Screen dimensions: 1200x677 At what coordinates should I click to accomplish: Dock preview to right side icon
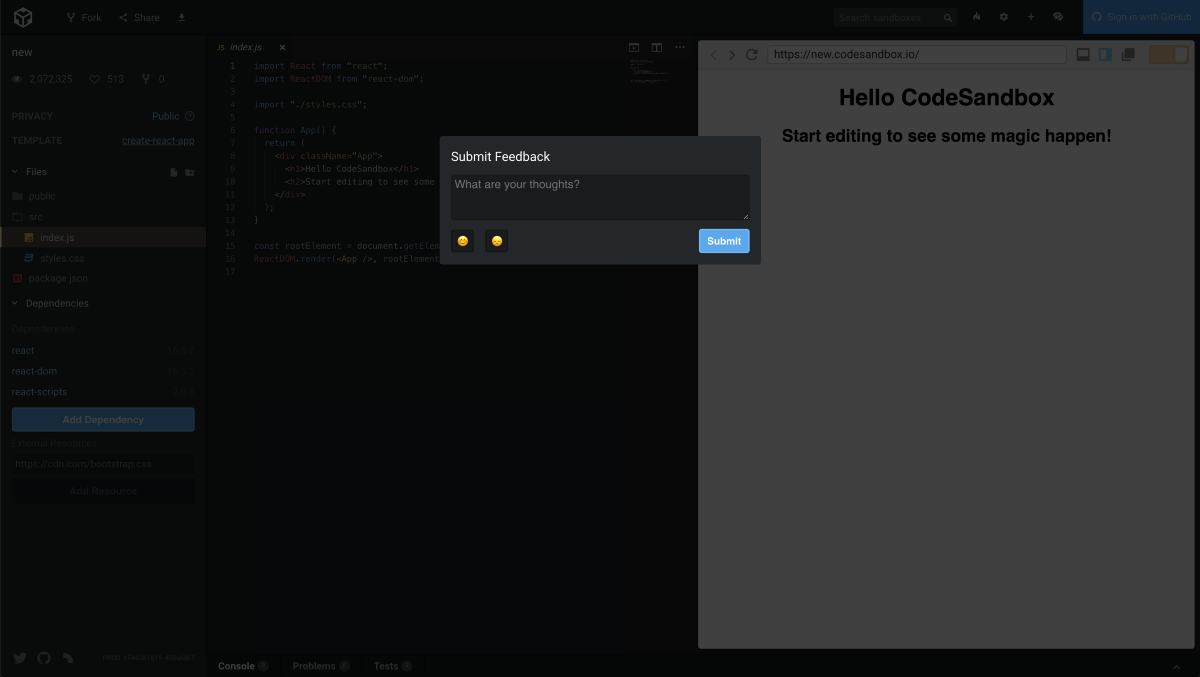(1105, 55)
